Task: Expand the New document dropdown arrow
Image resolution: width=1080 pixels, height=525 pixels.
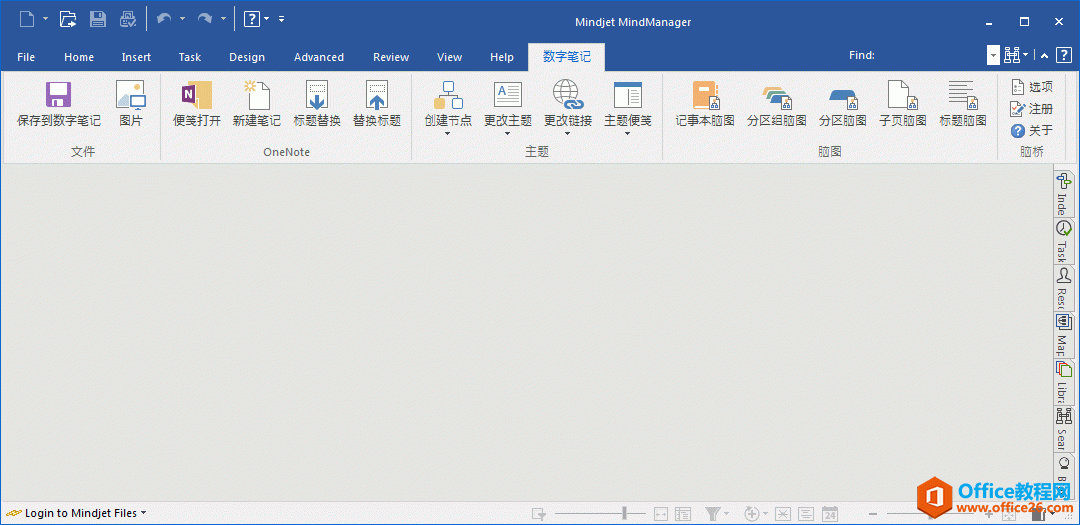Action: coord(45,19)
